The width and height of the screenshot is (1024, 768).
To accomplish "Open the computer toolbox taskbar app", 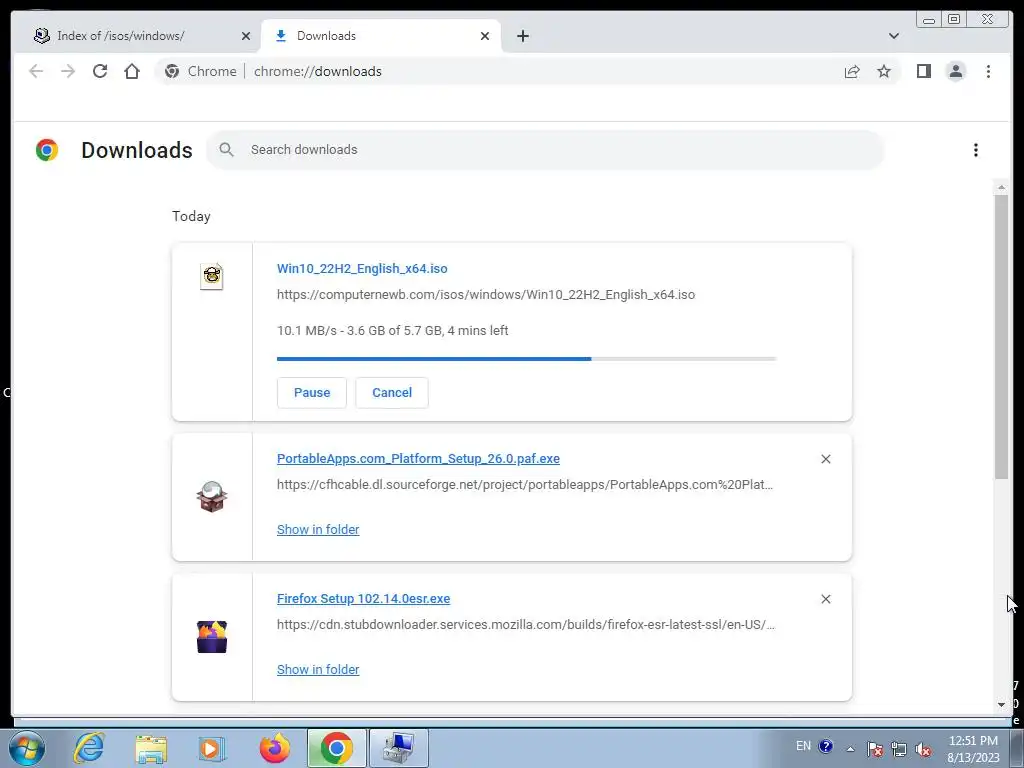I will pos(399,748).
